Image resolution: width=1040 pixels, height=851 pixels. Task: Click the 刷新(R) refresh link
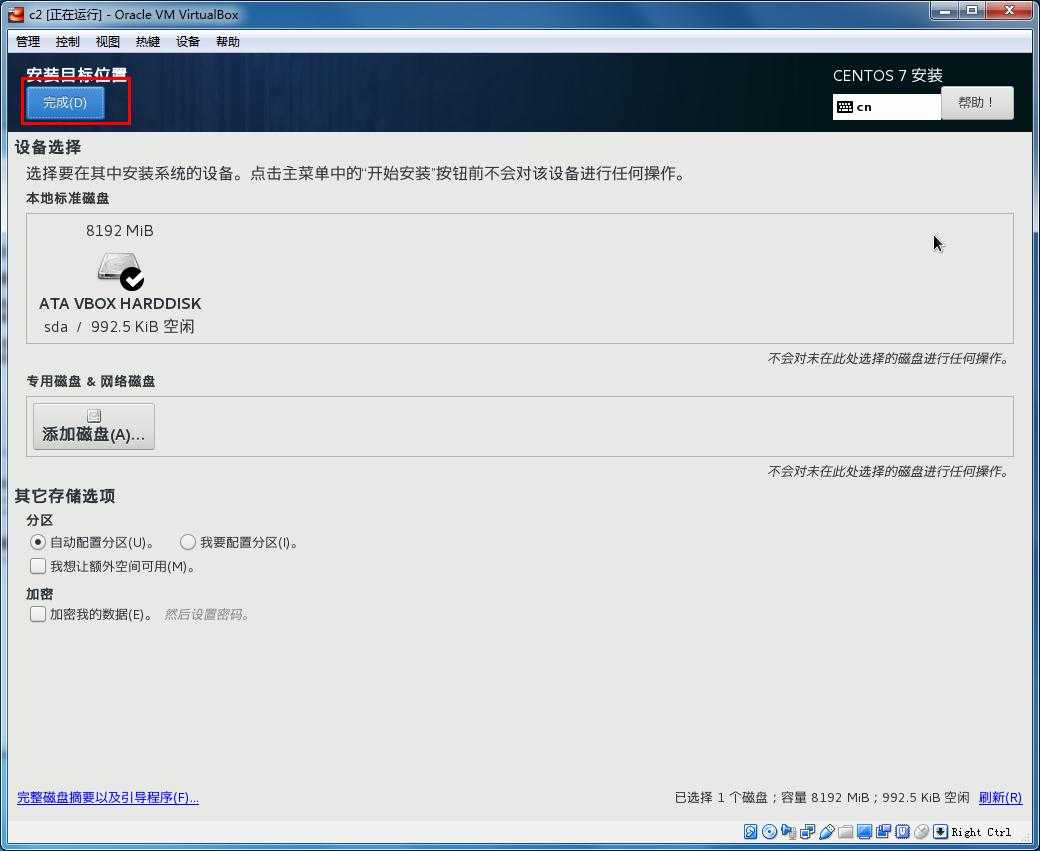pyautogui.click(x=1000, y=797)
